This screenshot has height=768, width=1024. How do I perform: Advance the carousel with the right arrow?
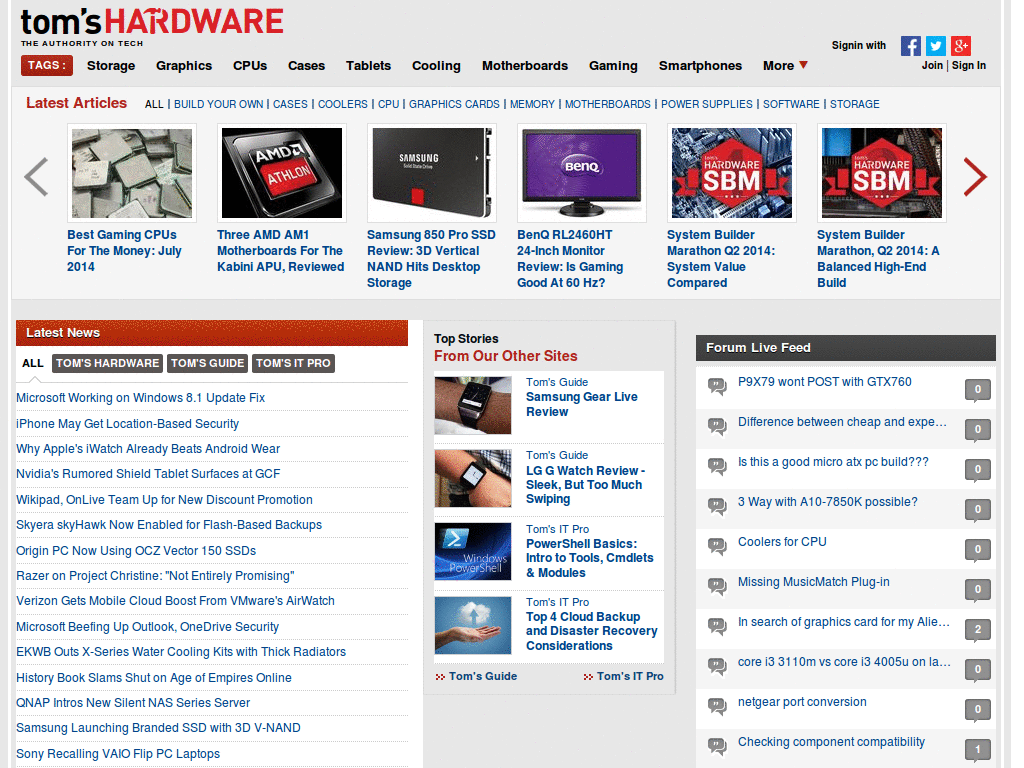[x=974, y=177]
